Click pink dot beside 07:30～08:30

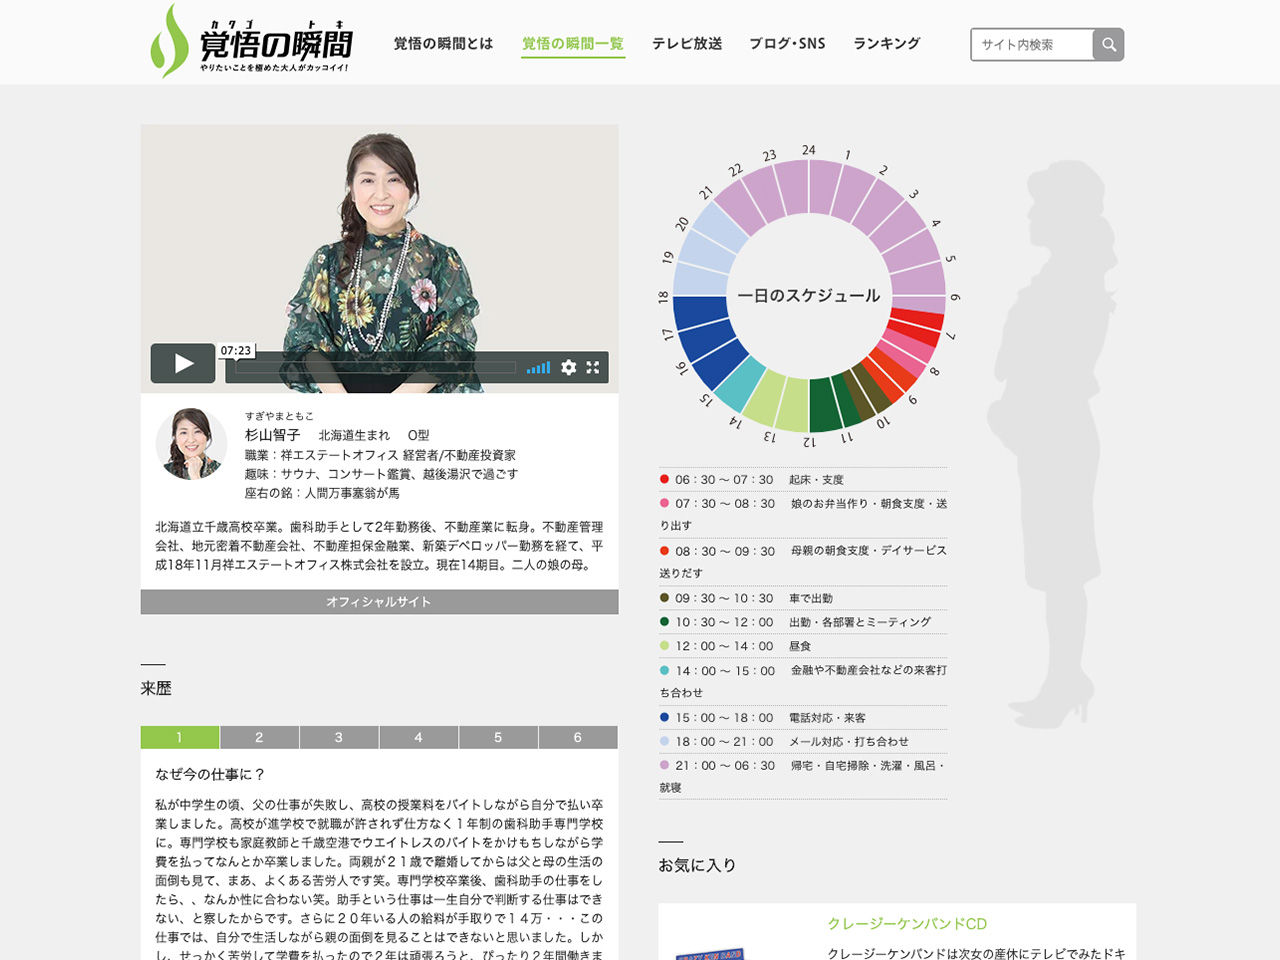click(x=664, y=503)
